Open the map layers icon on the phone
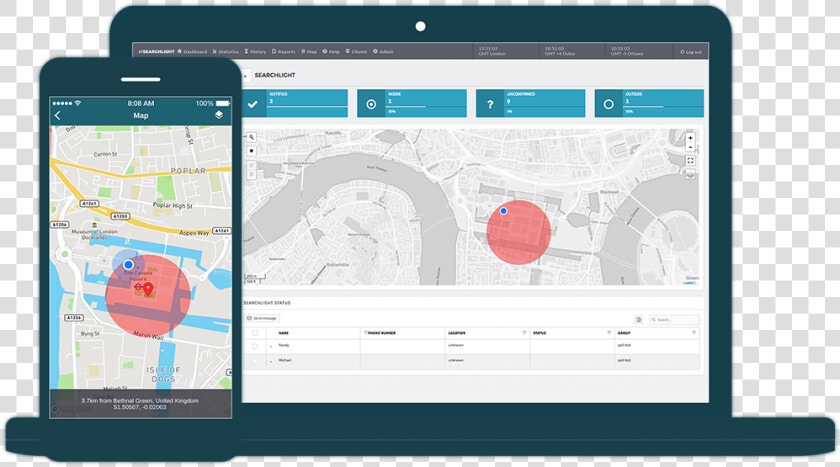Viewport: 840px width, 467px height. pyautogui.click(x=219, y=115)
